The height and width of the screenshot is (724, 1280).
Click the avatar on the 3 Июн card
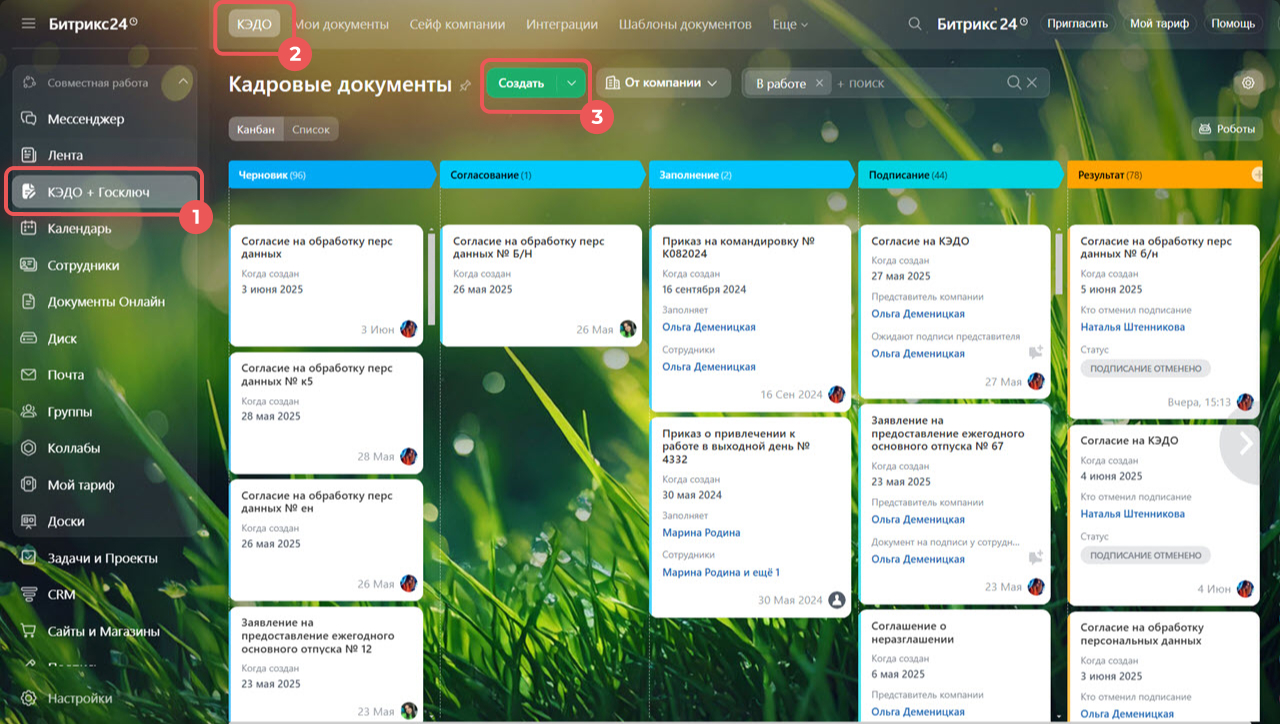[409, 329]
